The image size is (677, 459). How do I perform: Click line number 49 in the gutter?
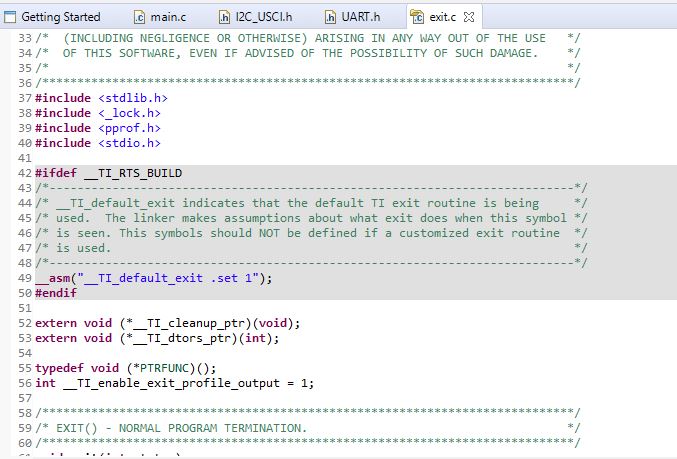(x=25, y=278)
